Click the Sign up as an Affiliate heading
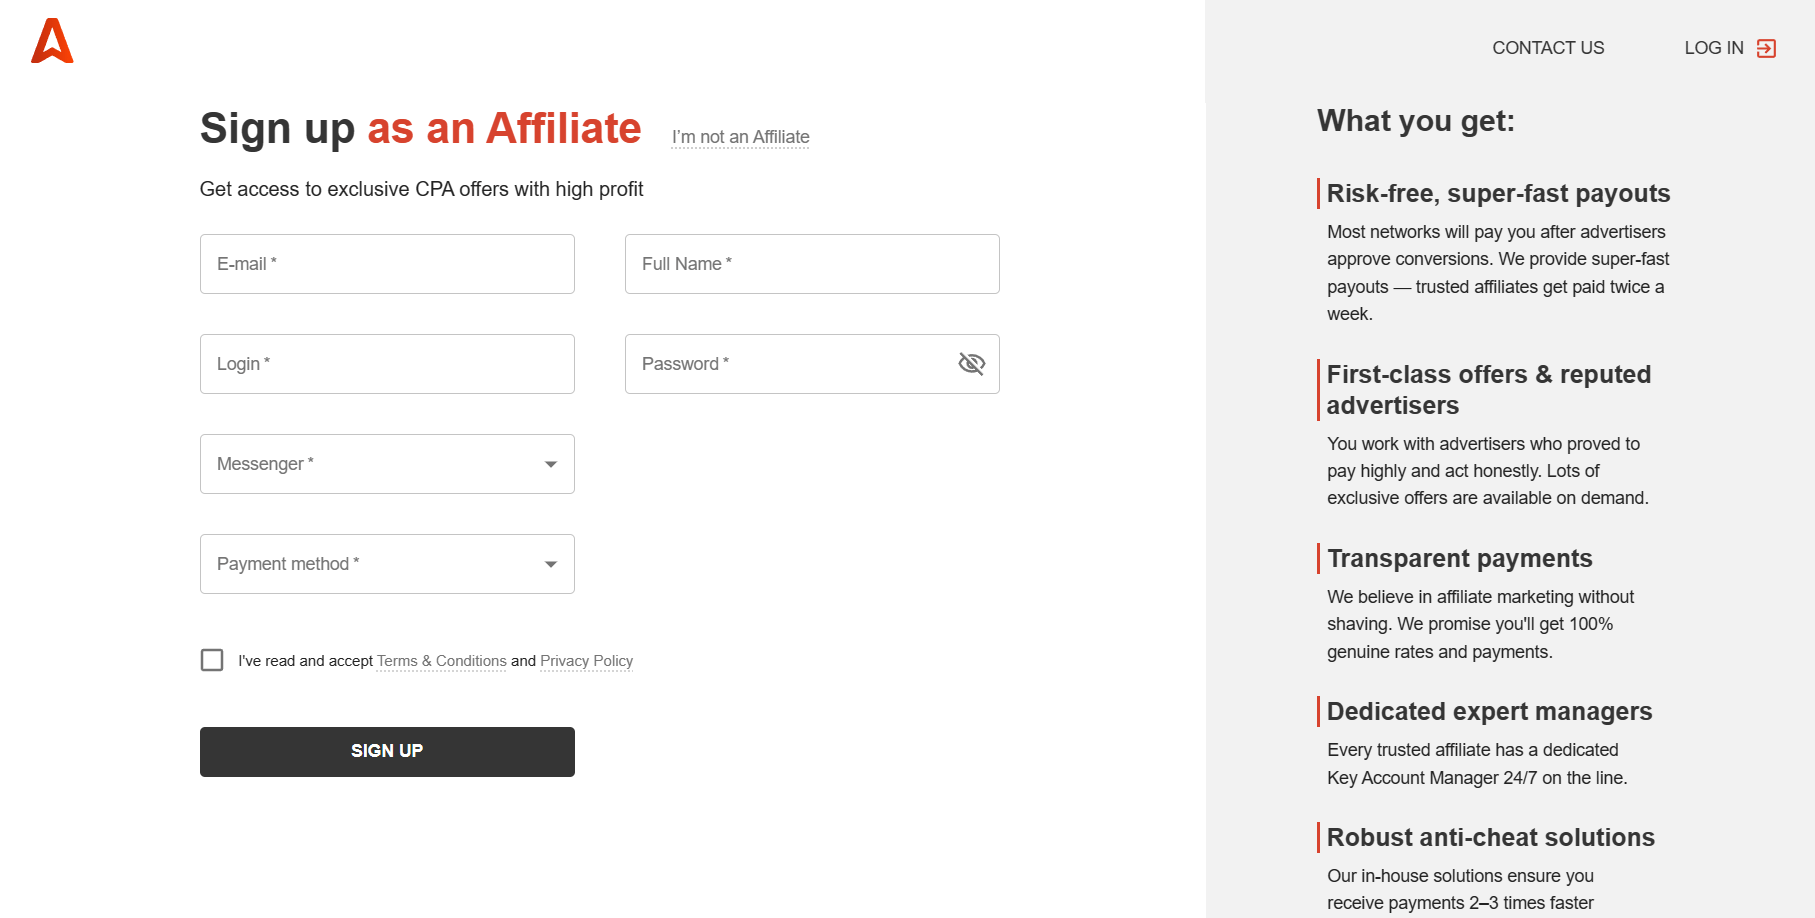Viewport: 1815px width, 918px height. [420, 128]
